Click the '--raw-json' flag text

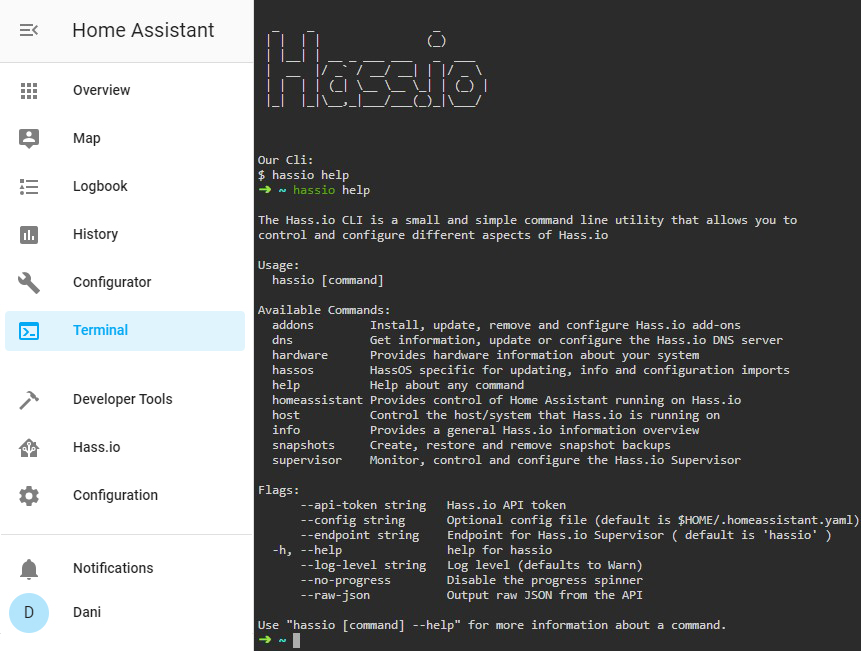coord(335,595)
